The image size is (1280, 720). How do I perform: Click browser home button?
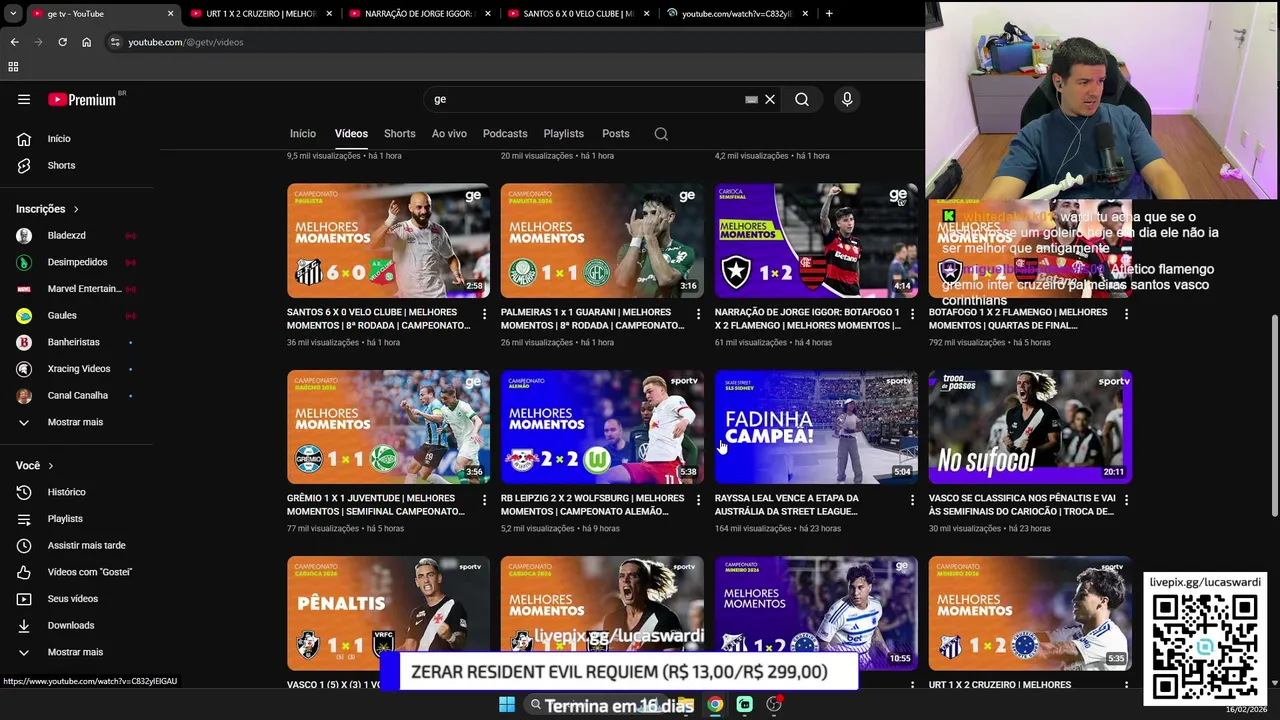(86, 42)
